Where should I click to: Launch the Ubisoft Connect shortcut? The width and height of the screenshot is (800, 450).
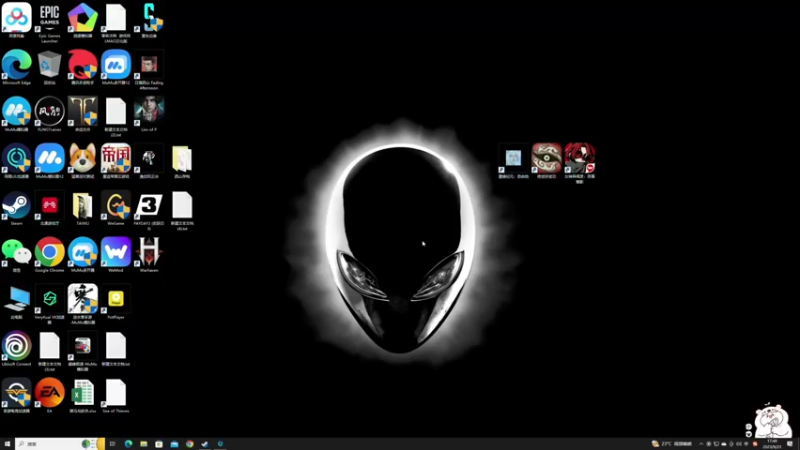(x=16, y=348)
